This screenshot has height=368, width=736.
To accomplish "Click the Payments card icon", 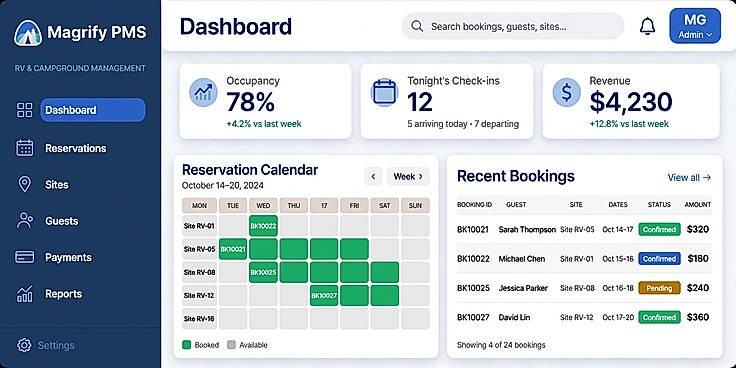I will pyautogui.click(x=24, y=257).
